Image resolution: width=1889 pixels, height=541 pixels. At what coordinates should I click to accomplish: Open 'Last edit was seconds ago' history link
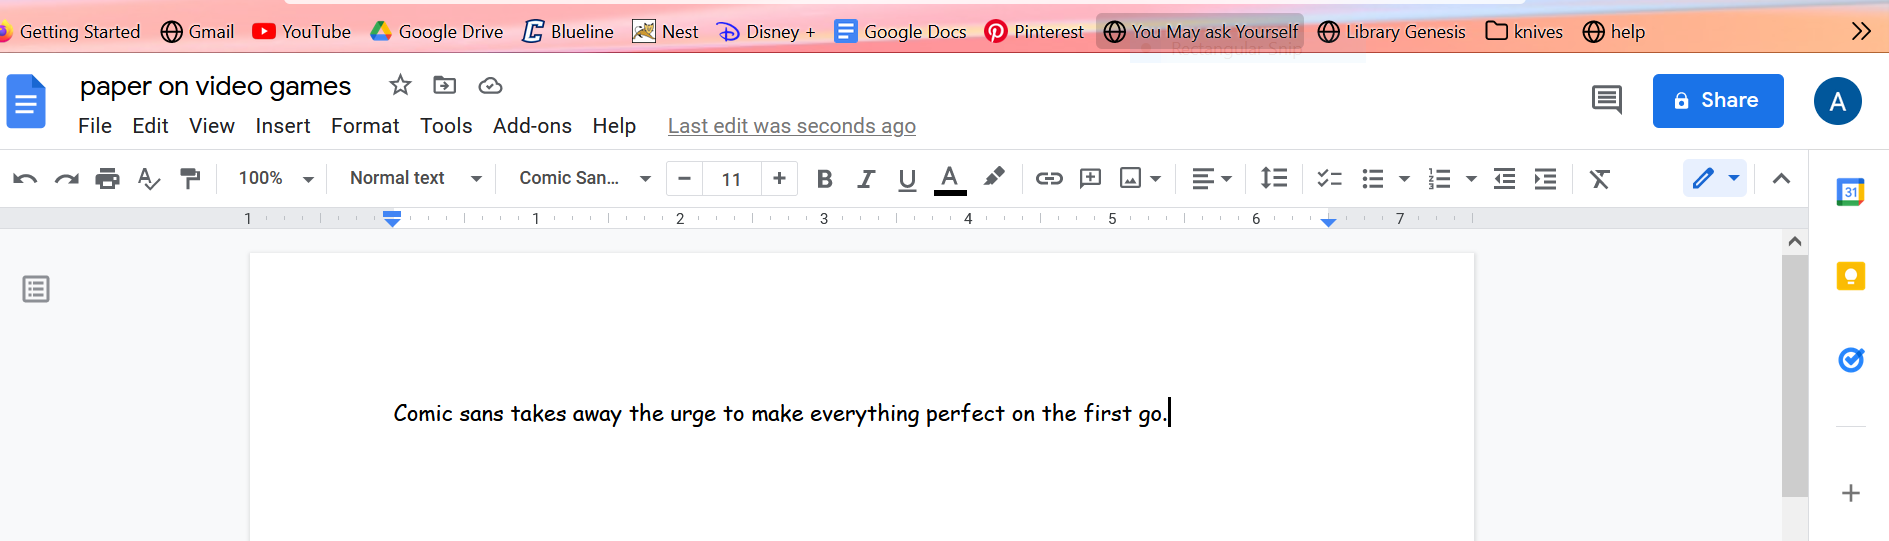pos(792,126)
